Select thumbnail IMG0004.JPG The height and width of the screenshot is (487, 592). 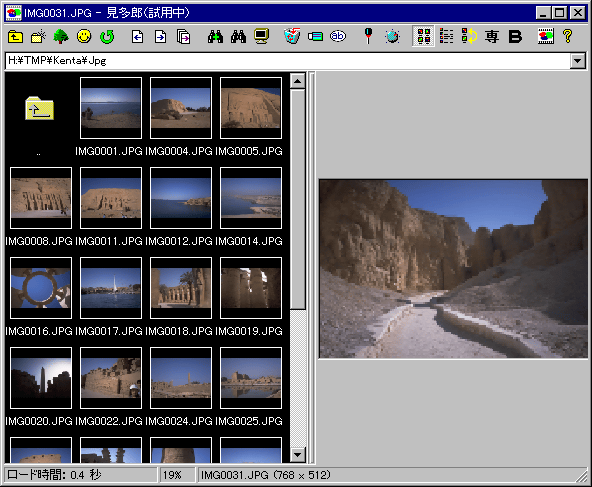181,108
